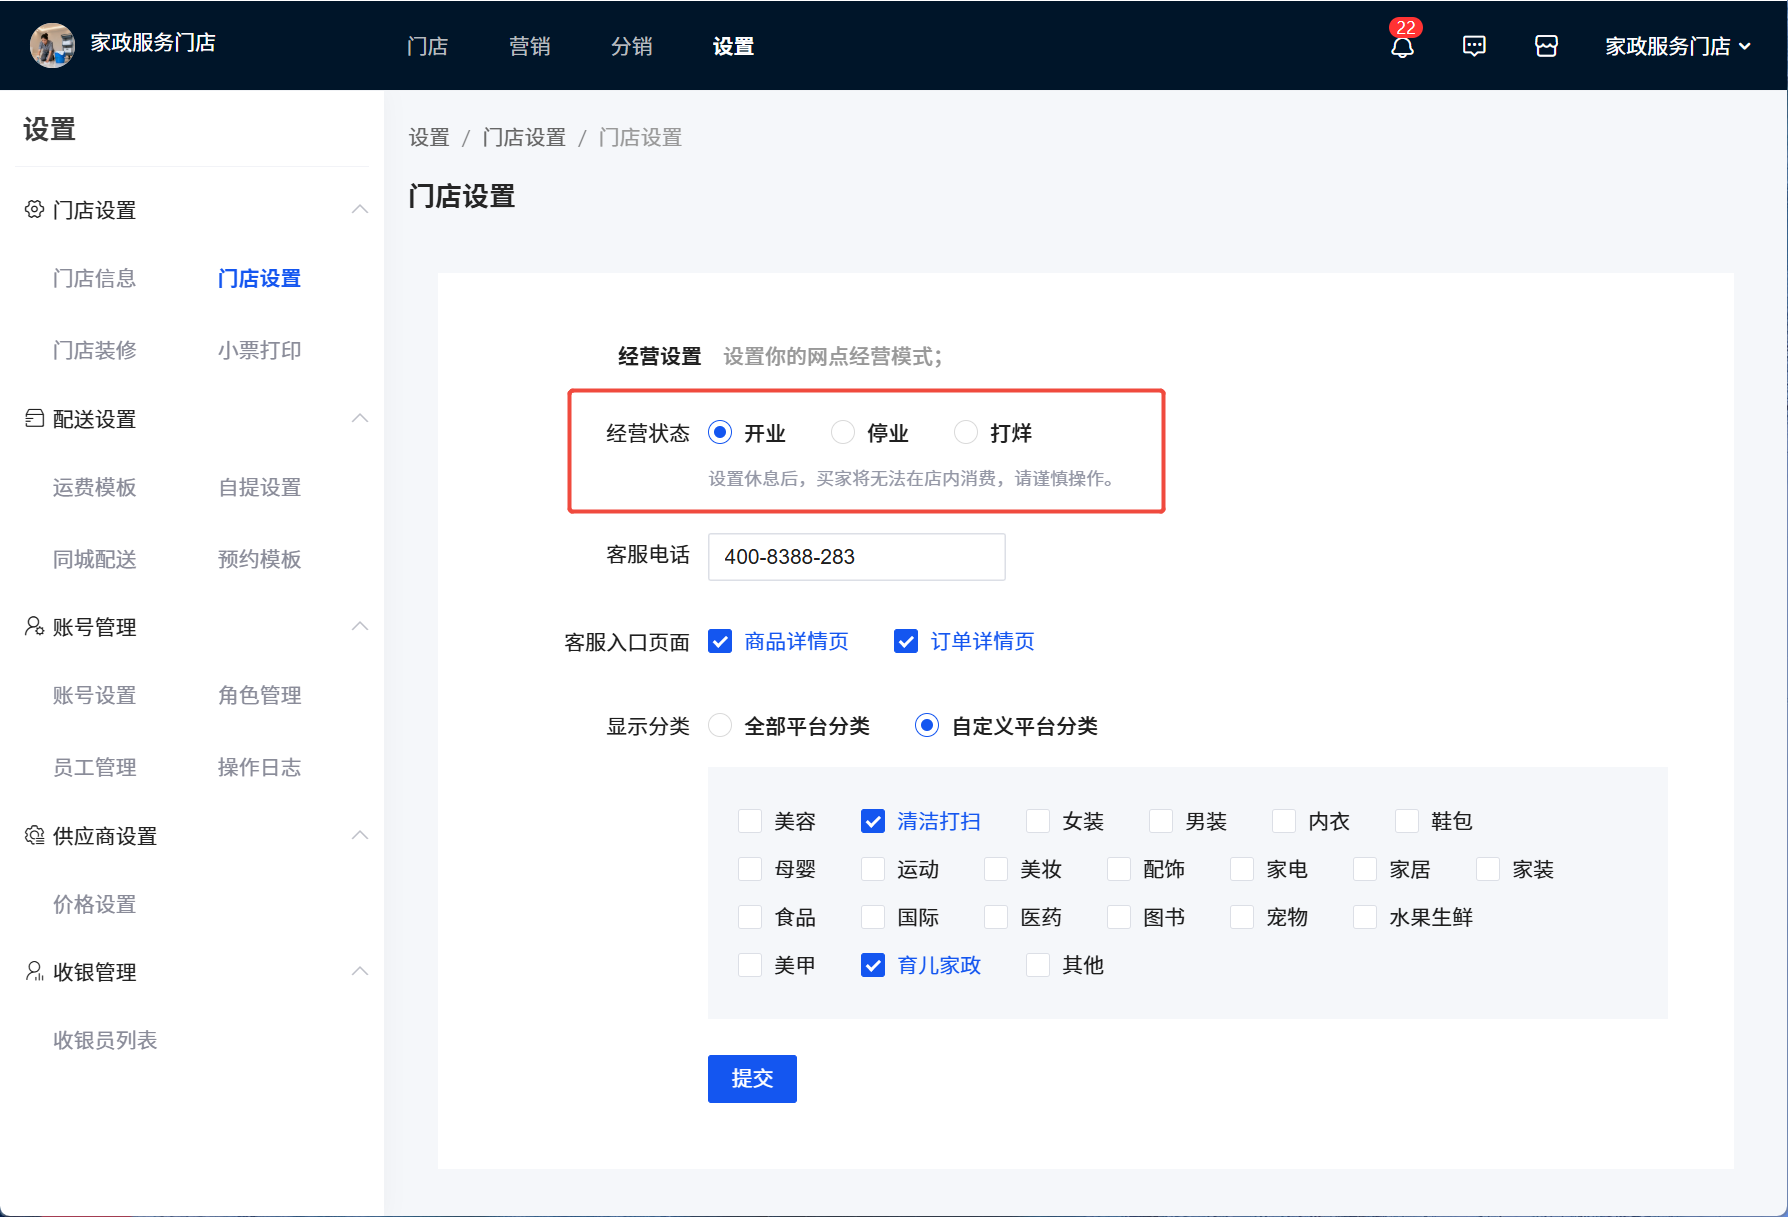Collapse the 收银管理 sidebar section chevron

[360, 971]
